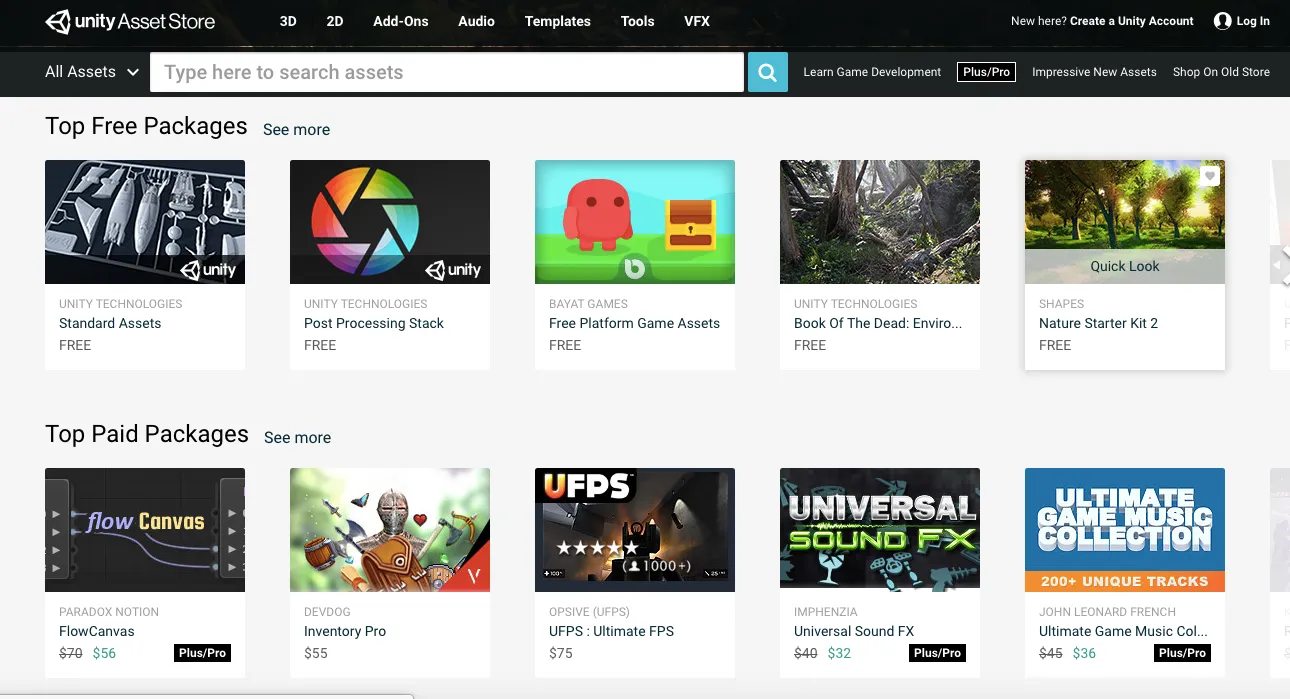
Task: Open the Standard Assets thumbnail
Action: (x=145, y=222)
